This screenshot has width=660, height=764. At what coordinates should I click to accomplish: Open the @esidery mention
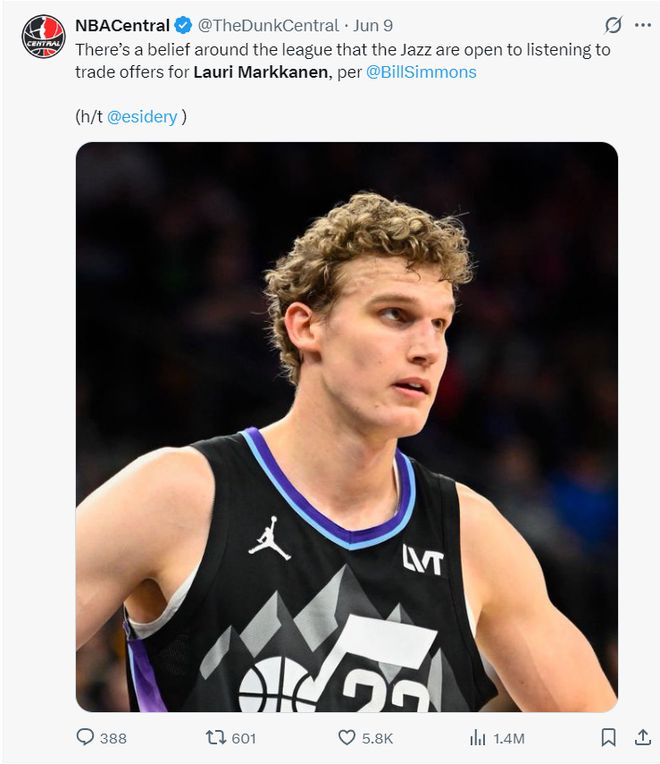click(x=142, y=116)
